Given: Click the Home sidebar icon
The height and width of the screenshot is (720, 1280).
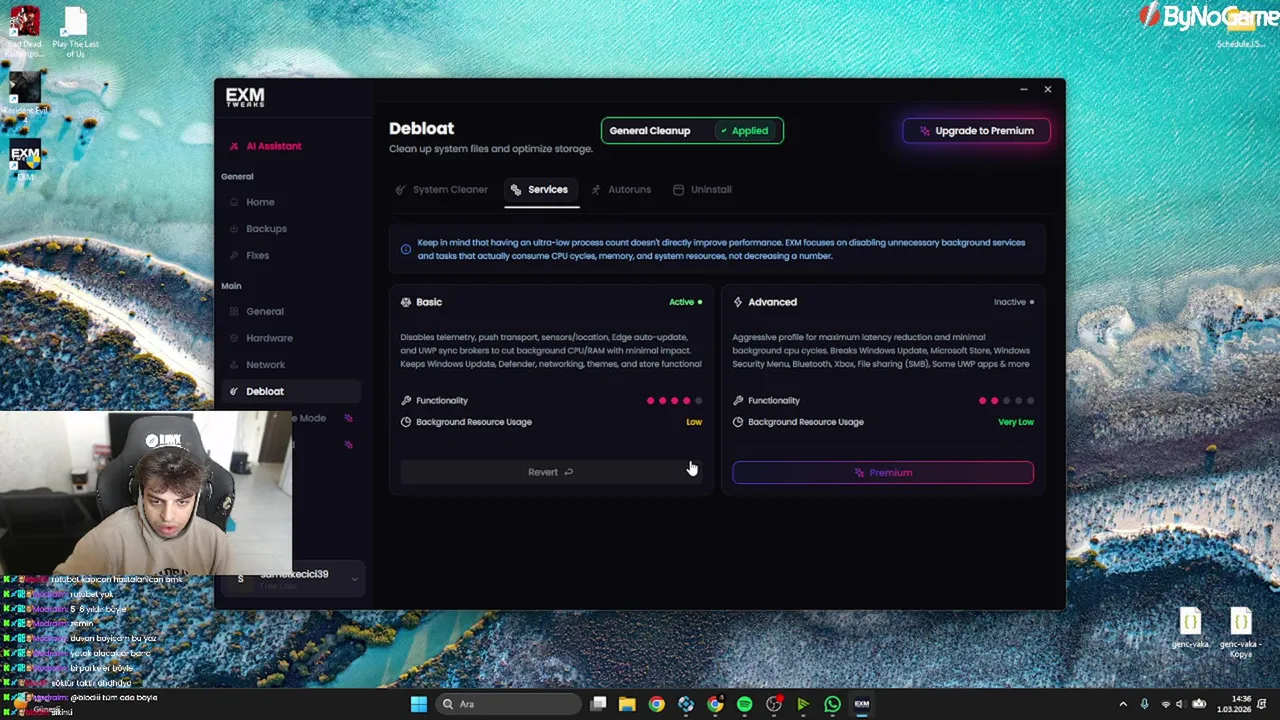Looking at the screenshot, I should (235, 202).
